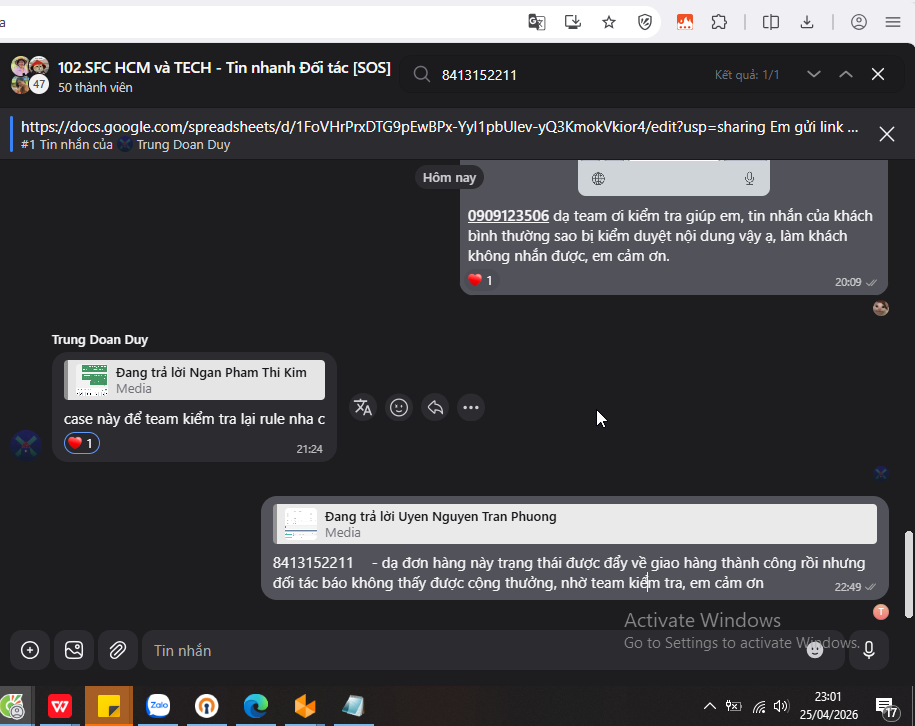Go to previous search result up chevron
Screen dimensions: 915x726
pos(846,74)
